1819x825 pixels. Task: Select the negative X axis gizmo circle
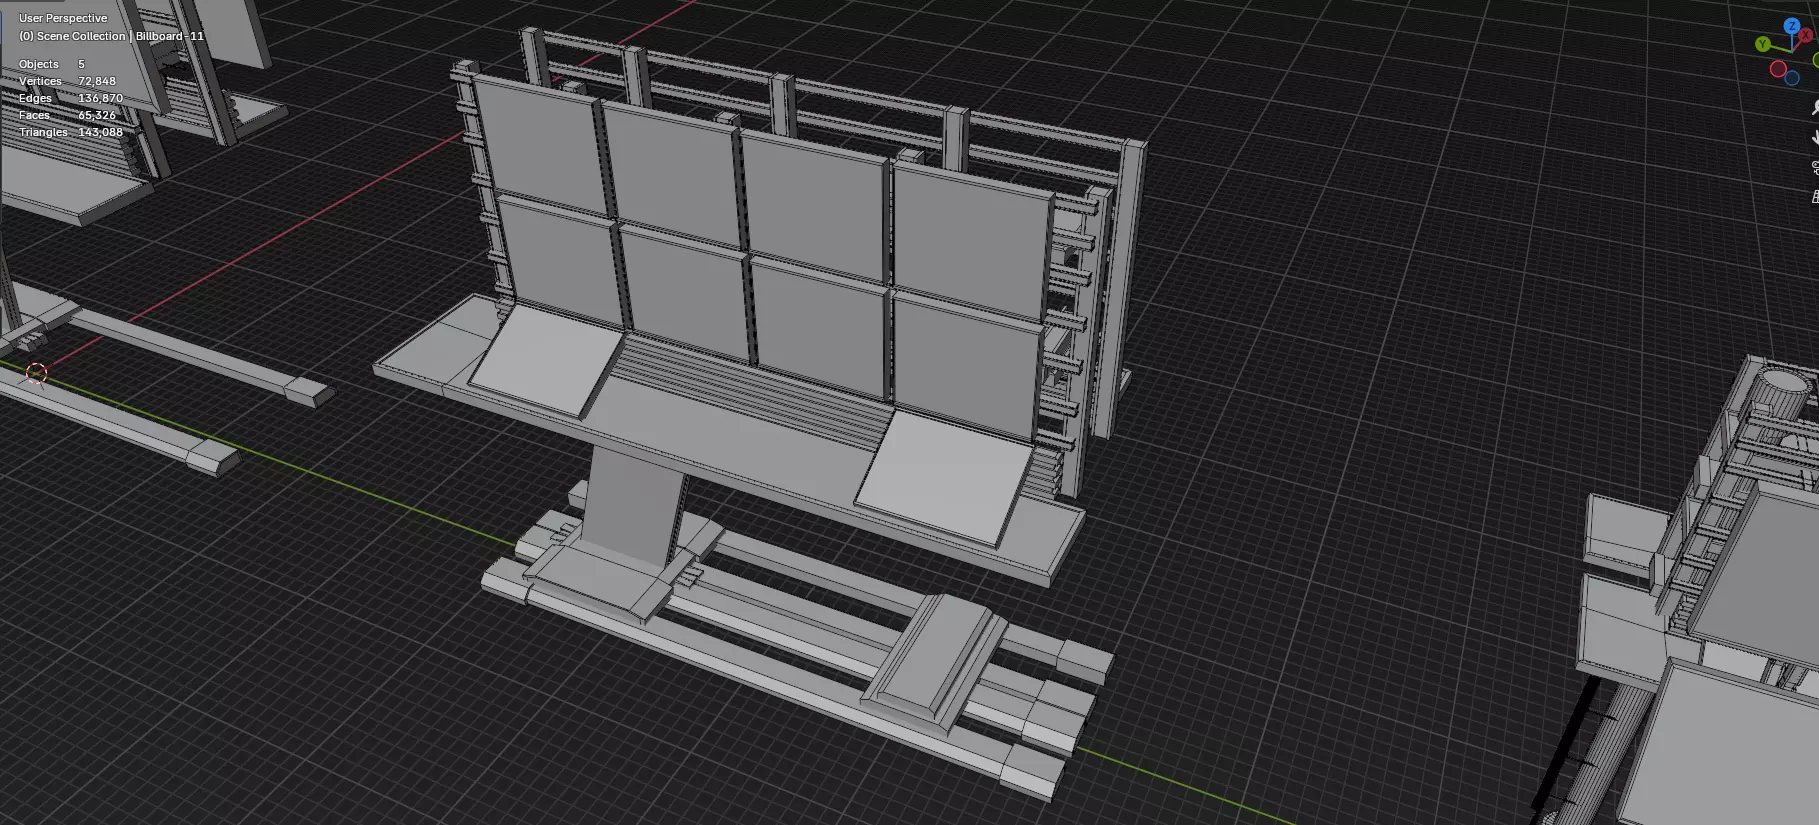pyautogui.click(x=1778, y=69)
